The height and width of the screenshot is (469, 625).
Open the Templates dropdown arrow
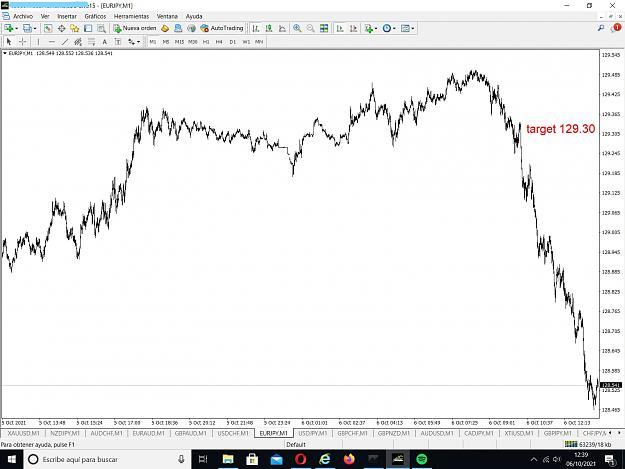click(413, 28)
